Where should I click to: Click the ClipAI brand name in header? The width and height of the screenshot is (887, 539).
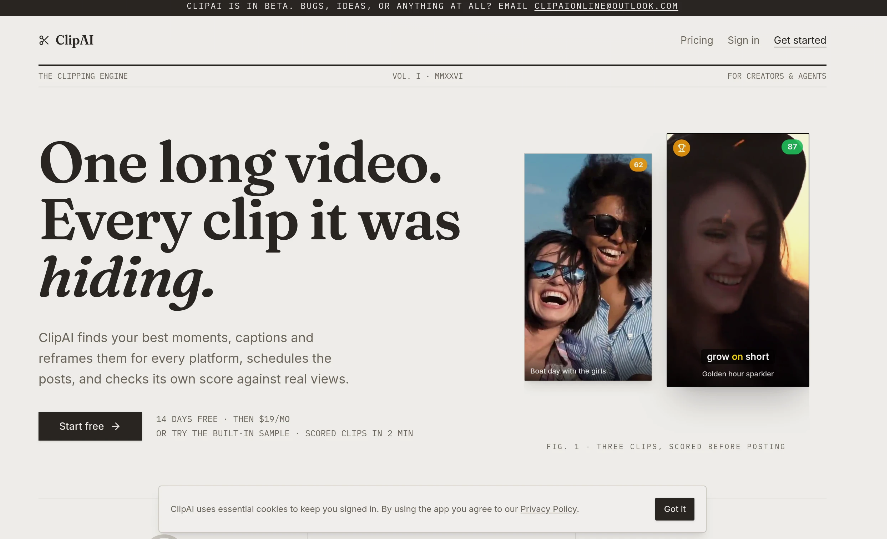click(74, 40)
